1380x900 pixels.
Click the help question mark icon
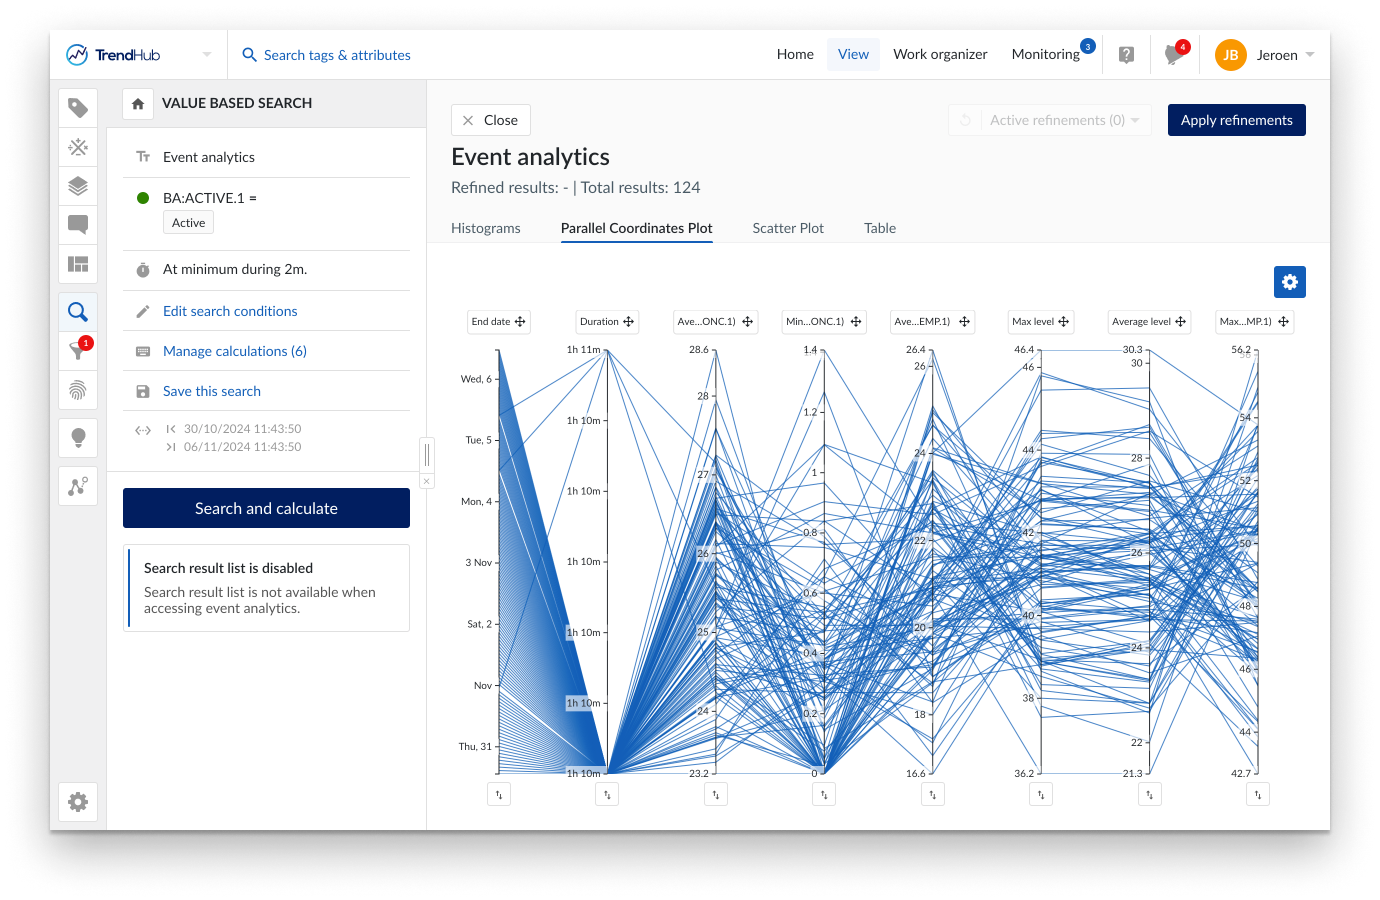1126,55
